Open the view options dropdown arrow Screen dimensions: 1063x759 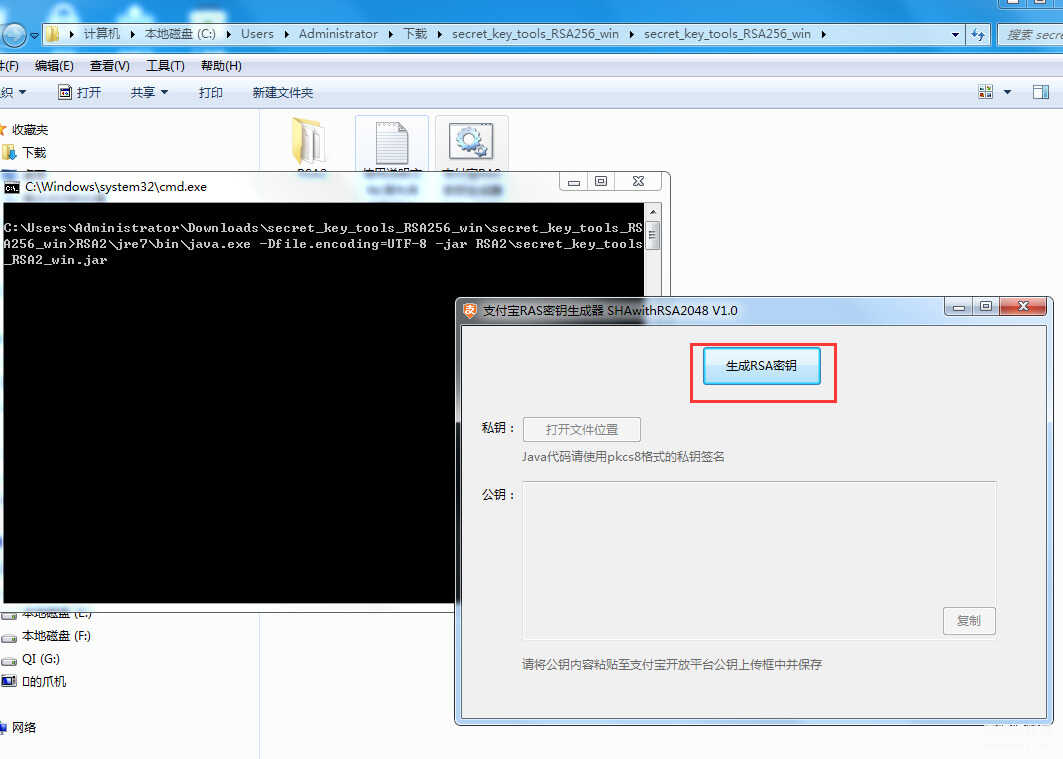[1007, 92]
